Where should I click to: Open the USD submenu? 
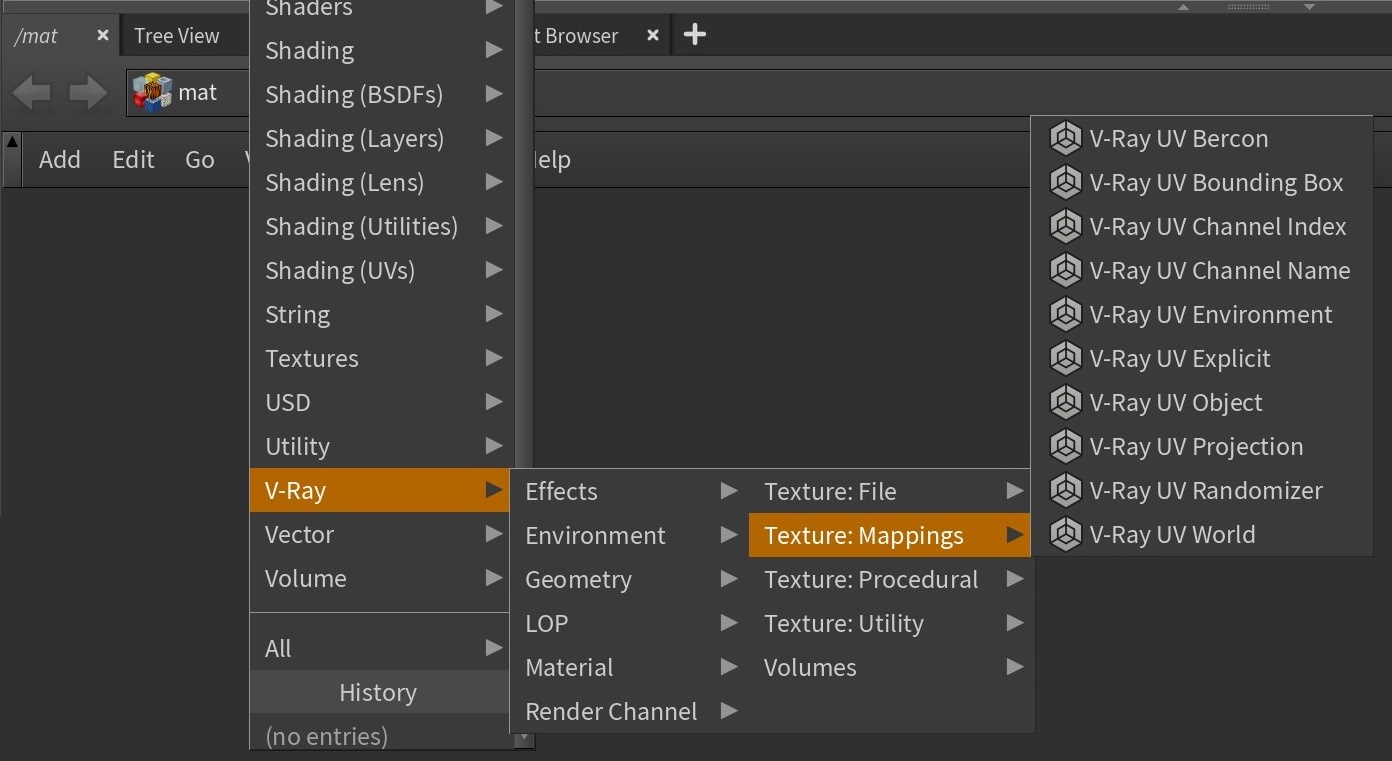[x=382, y=402]
